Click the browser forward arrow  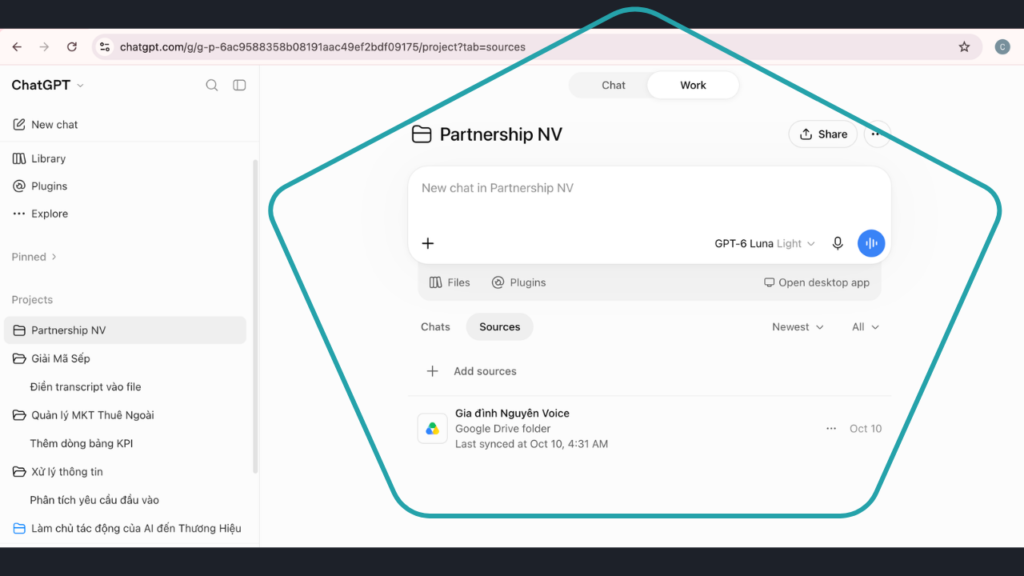(44, 47)
